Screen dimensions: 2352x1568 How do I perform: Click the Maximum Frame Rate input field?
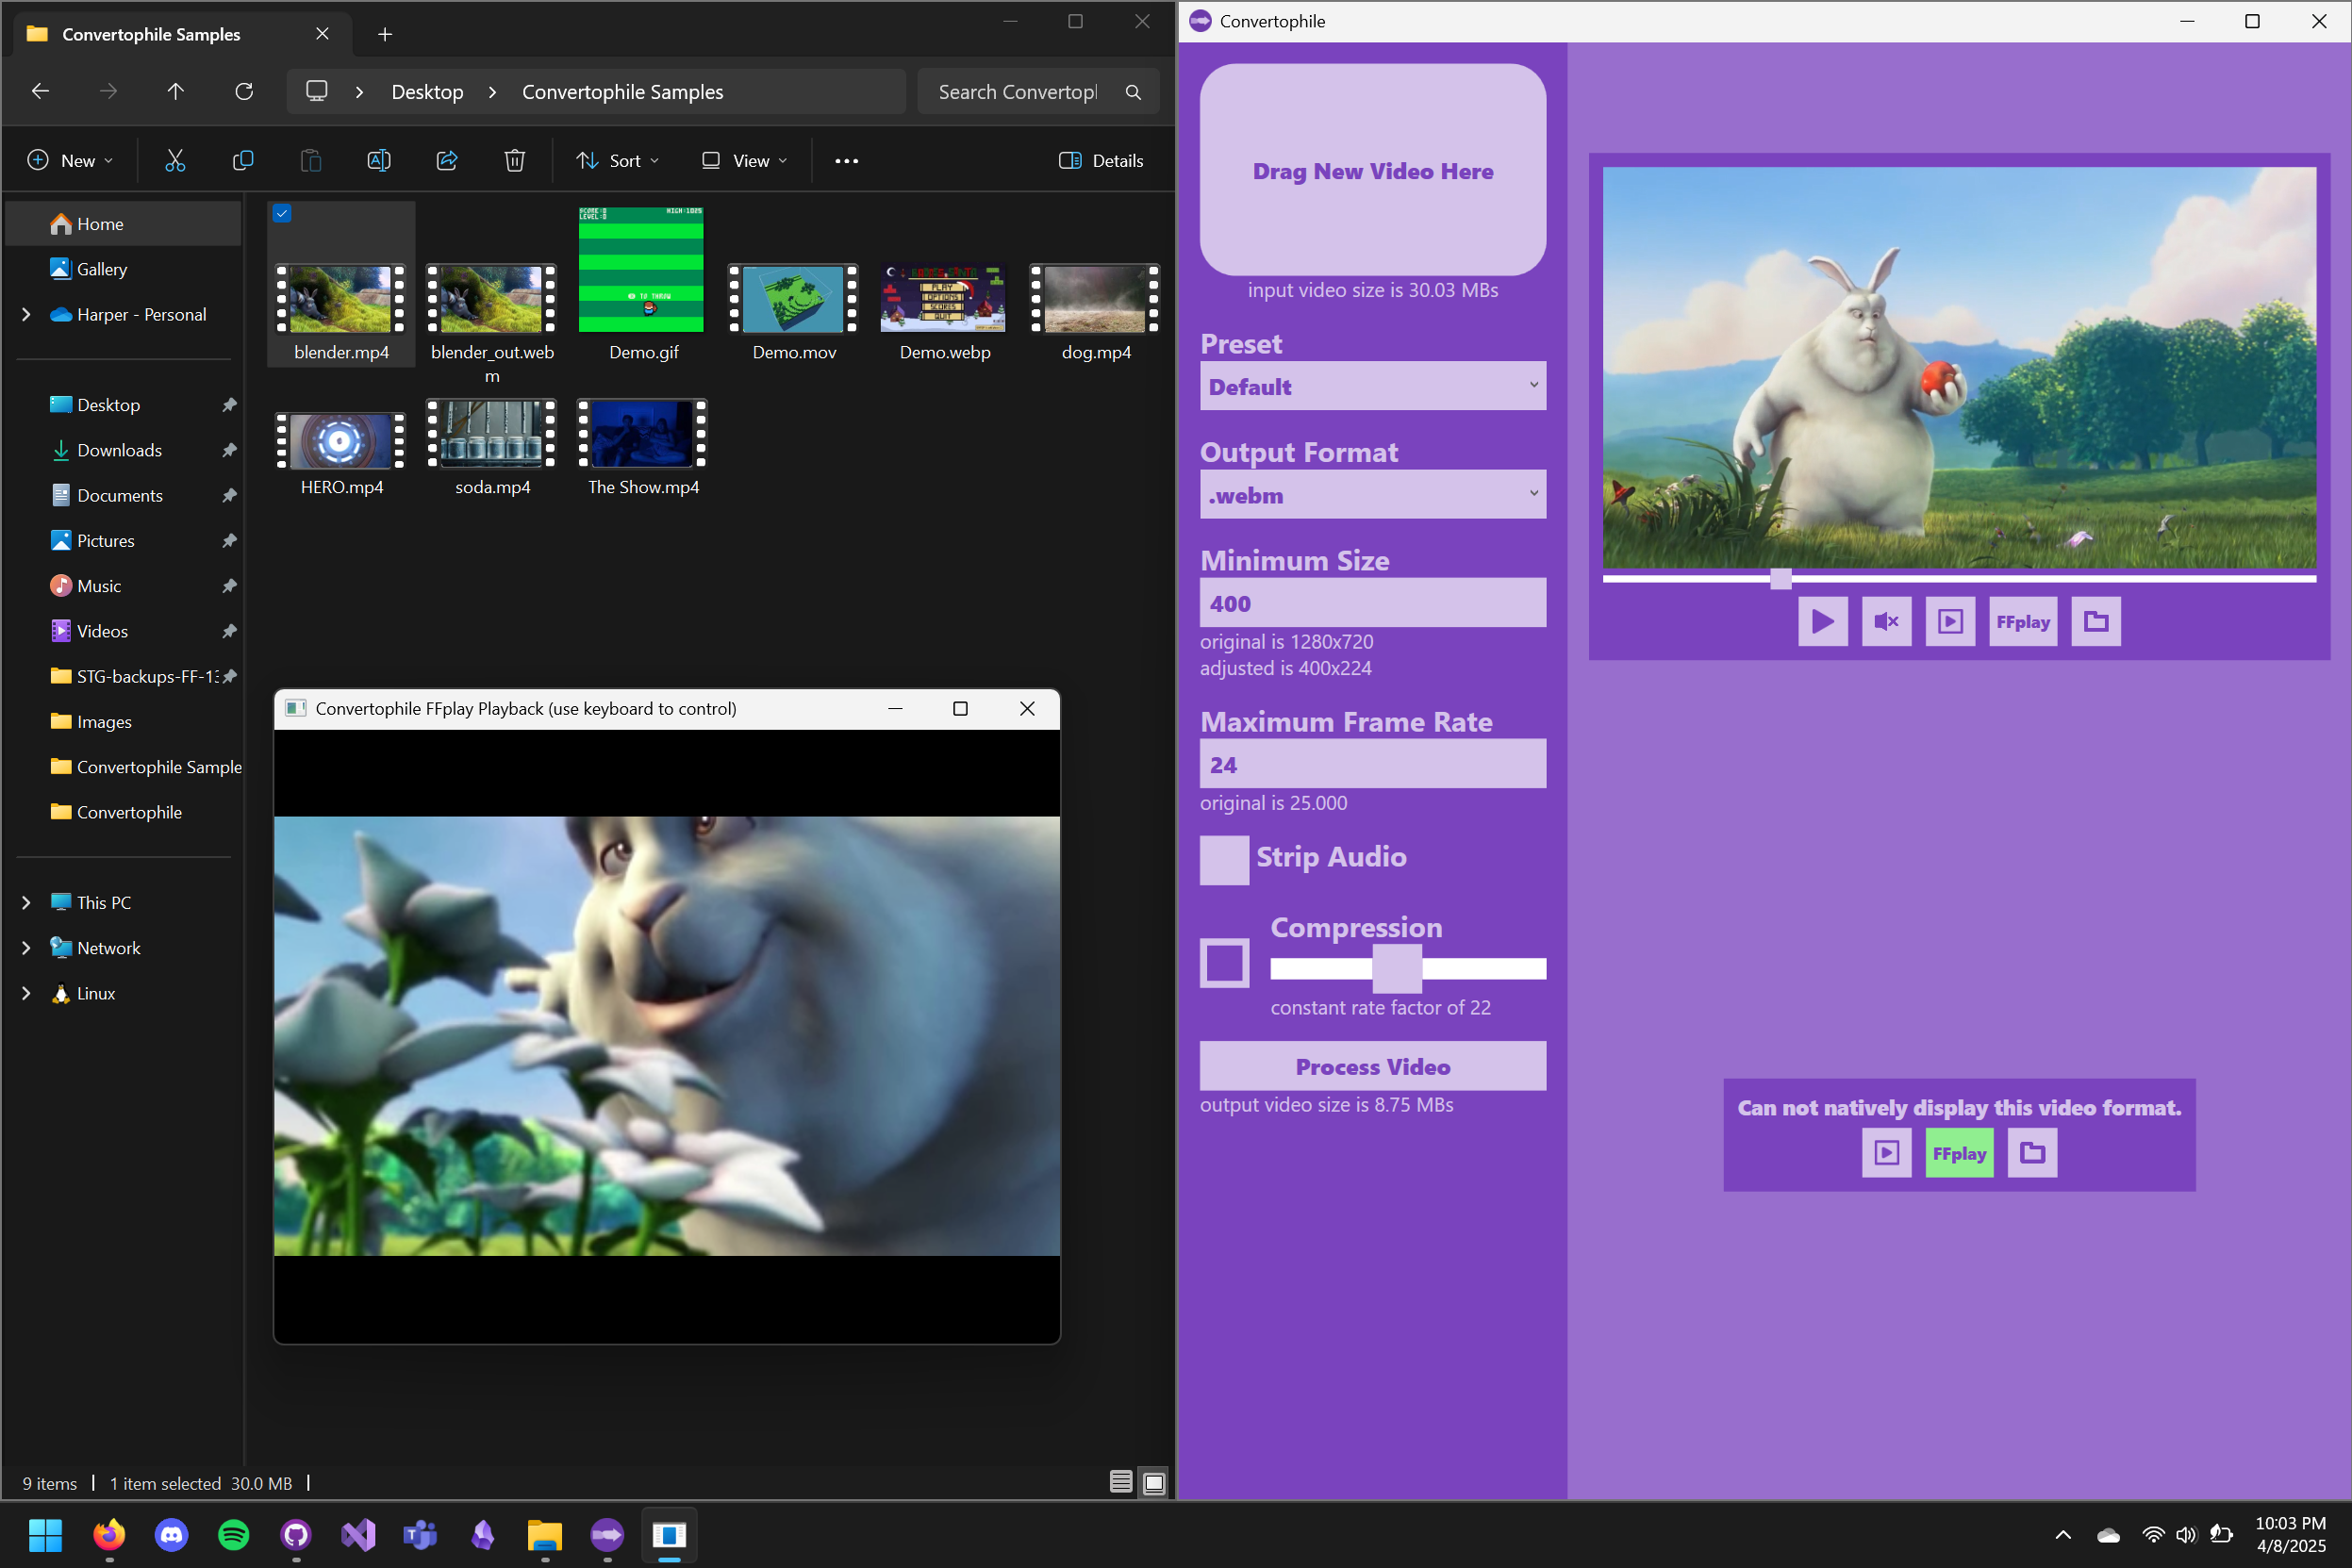click(x=1372, y=764)
